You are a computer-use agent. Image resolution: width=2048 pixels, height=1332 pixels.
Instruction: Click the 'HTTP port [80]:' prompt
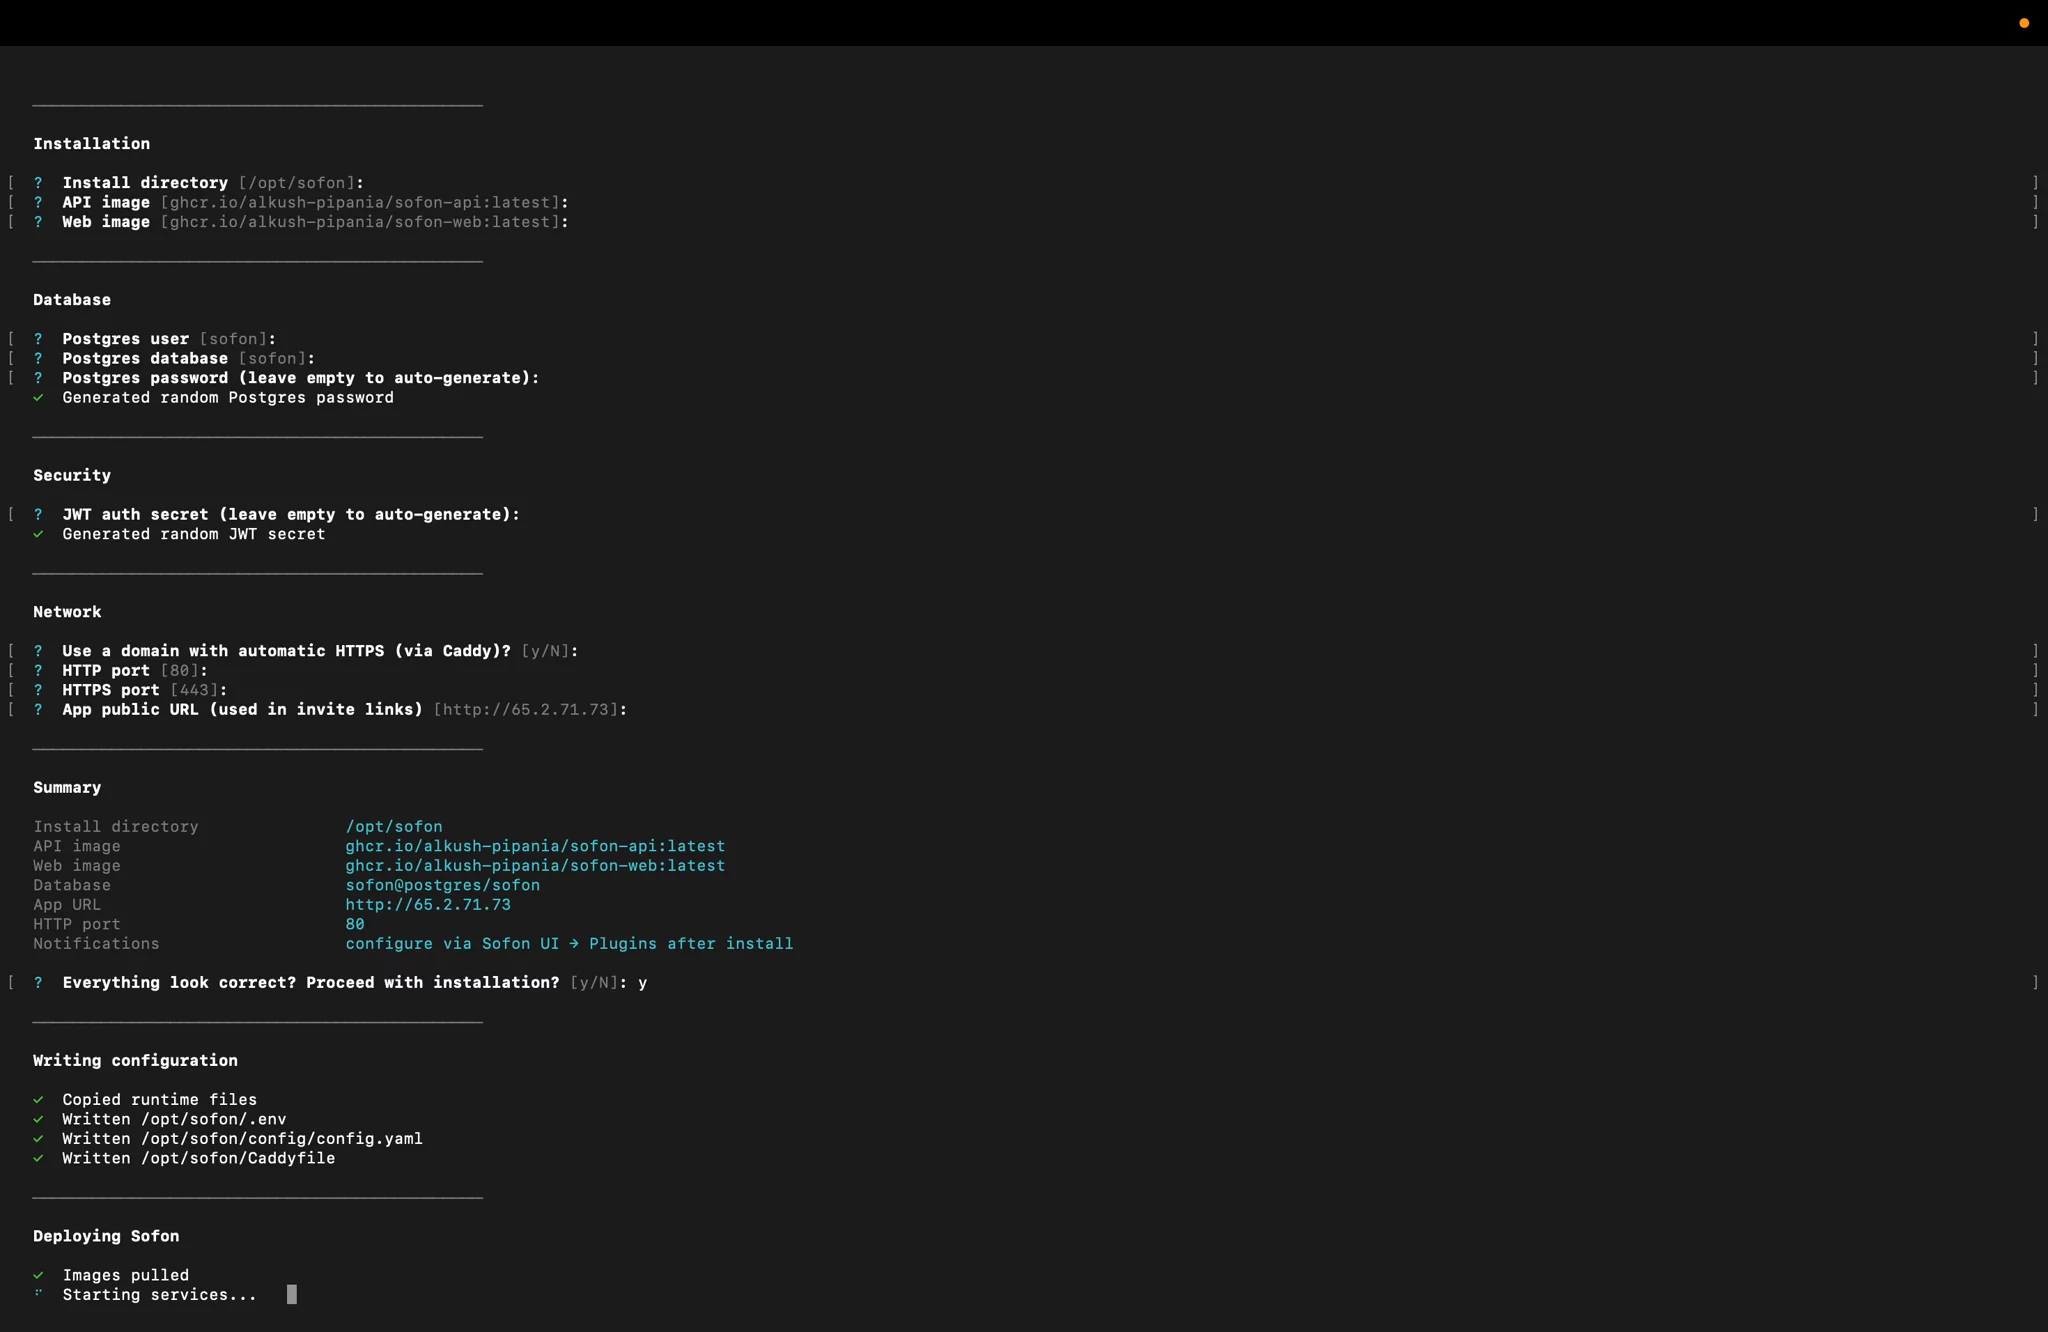tap(135, 671)
